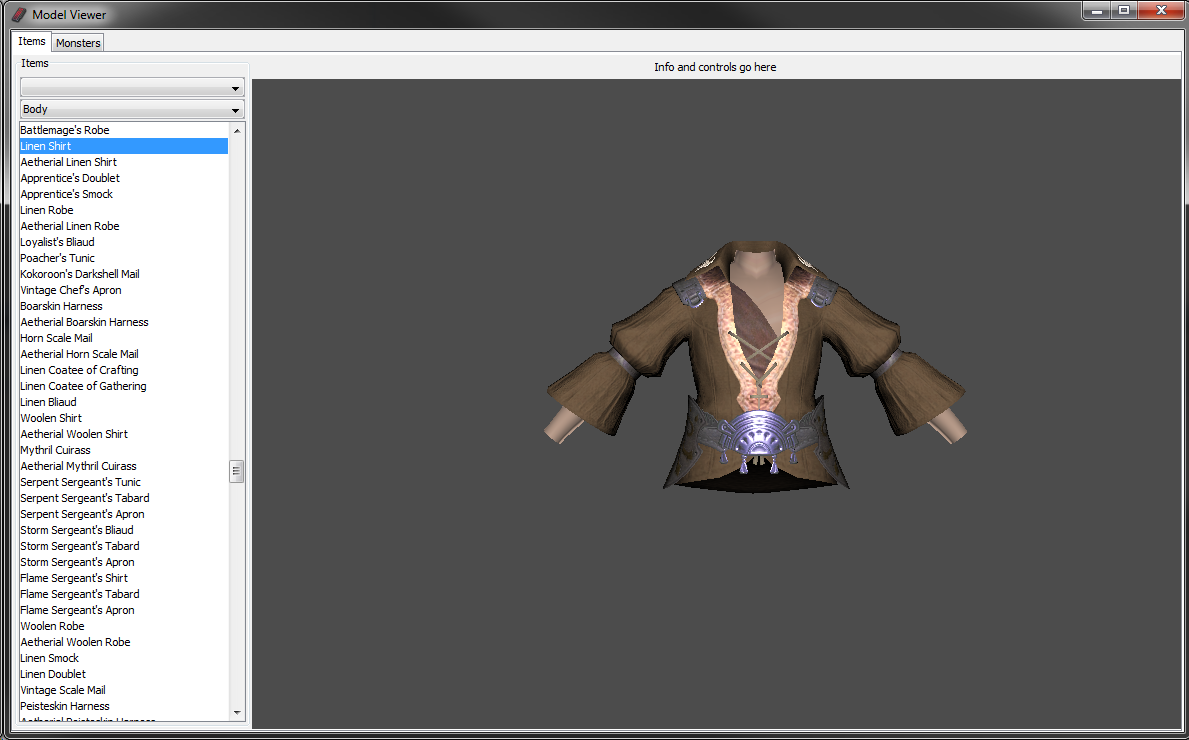Click the Model Viewer title bar icon
This screenshot has width=1189, height=740.
(x=19, y=14)
